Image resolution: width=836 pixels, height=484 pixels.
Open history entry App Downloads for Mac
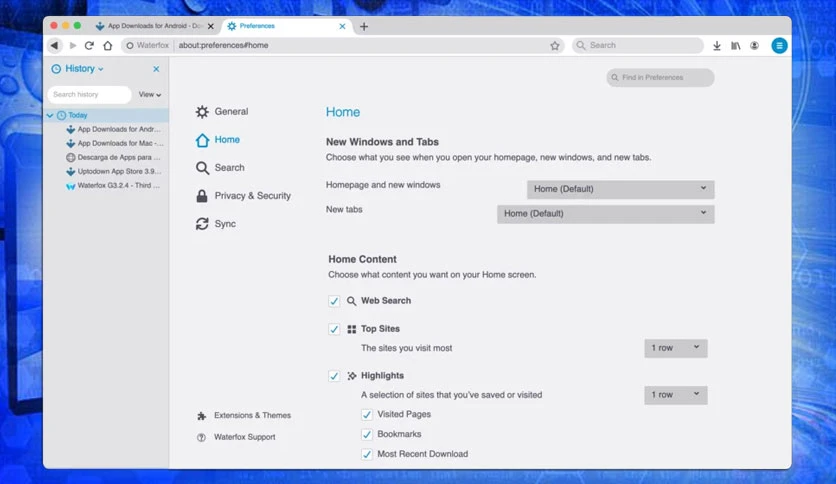coord(115,143)
